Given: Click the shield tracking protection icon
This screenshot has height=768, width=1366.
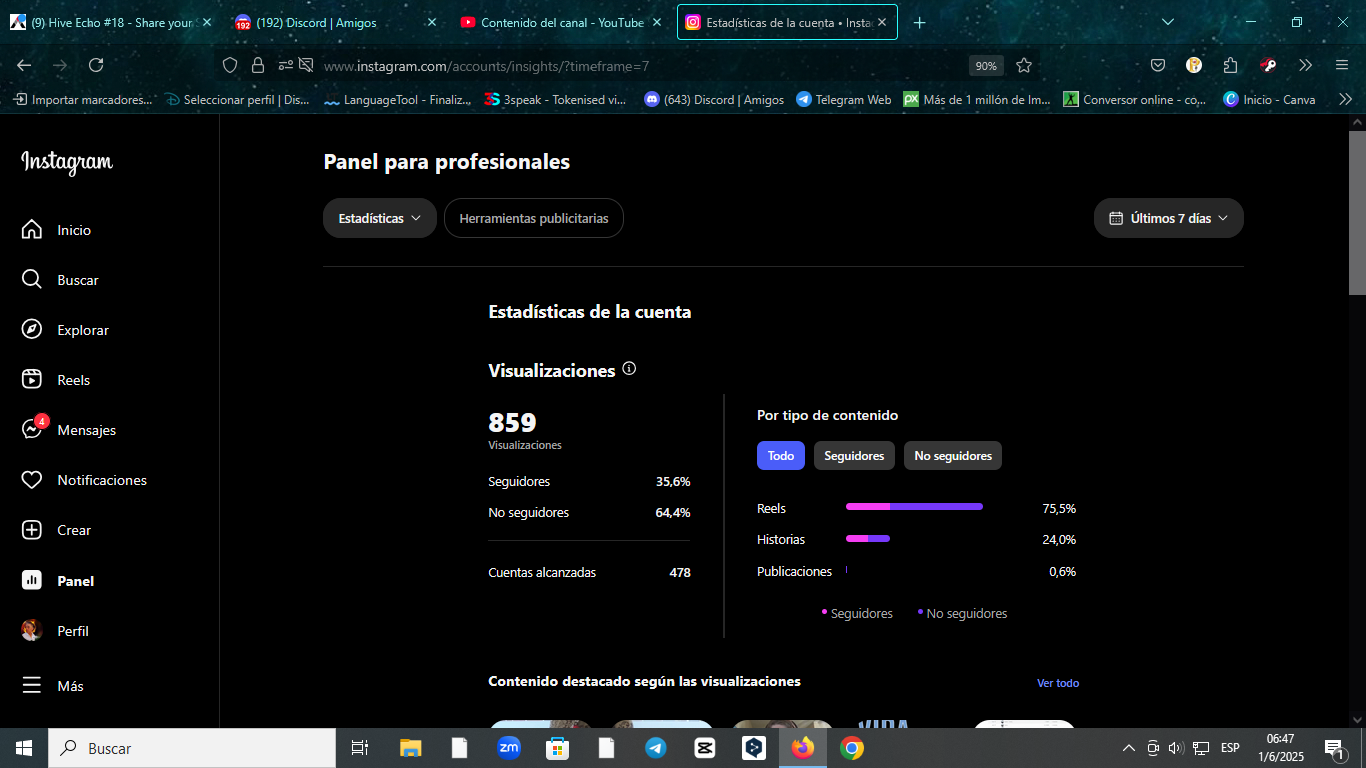Looking at the screenshot, I should tap(230, 65).
